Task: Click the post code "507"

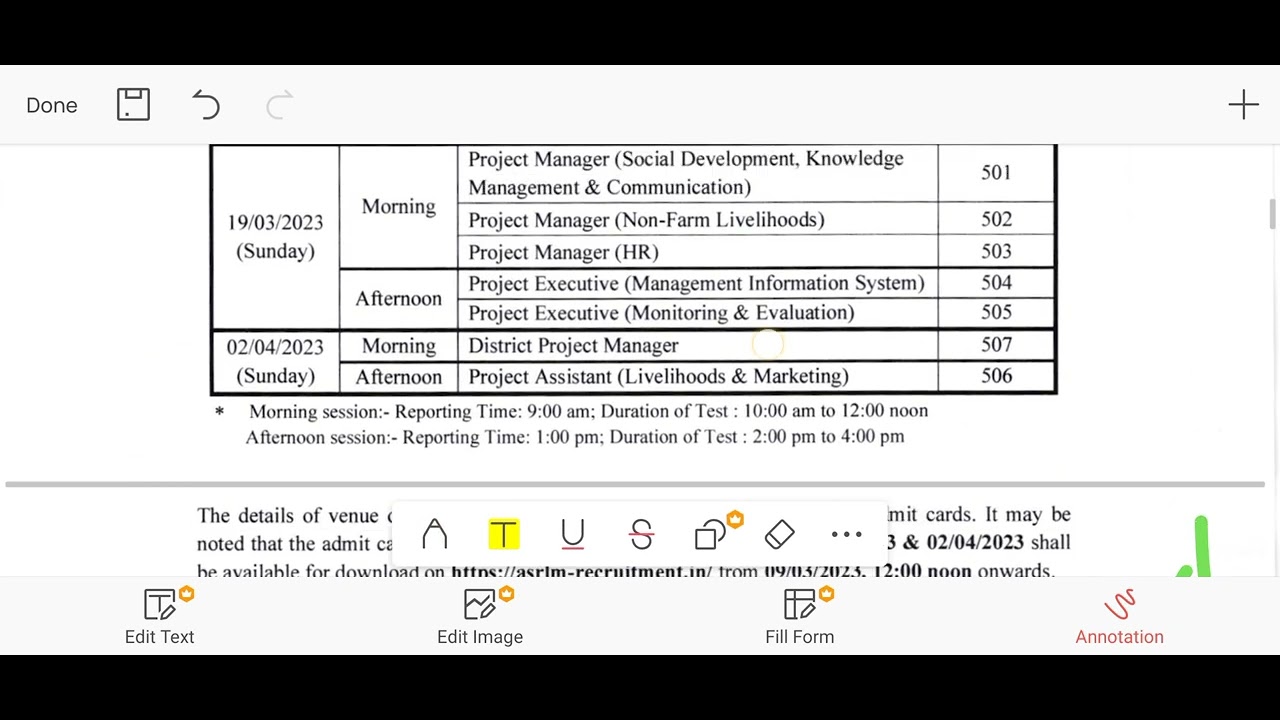Action: click(996, 345)
